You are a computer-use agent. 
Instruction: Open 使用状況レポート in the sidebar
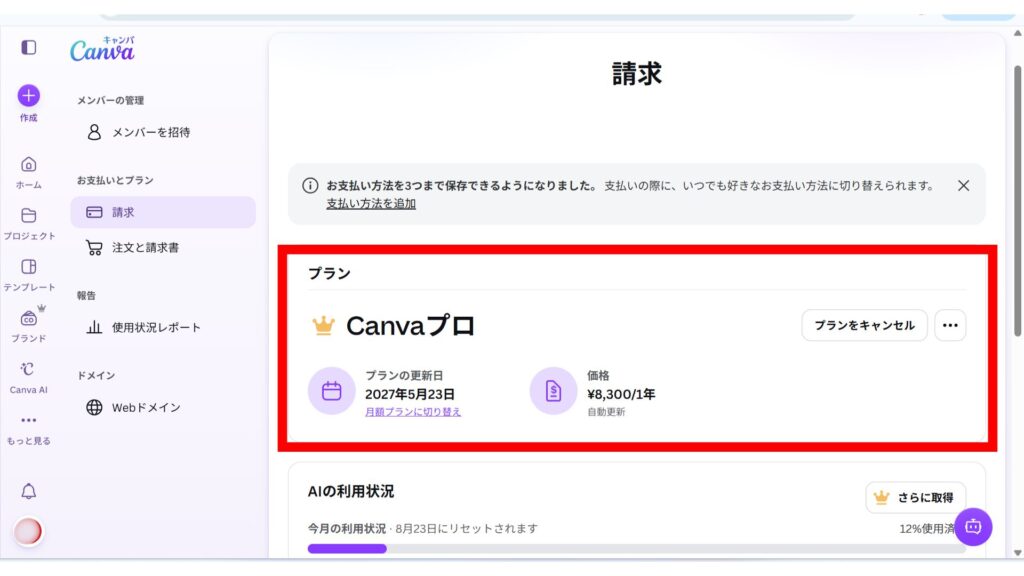[x=163, y=327]
